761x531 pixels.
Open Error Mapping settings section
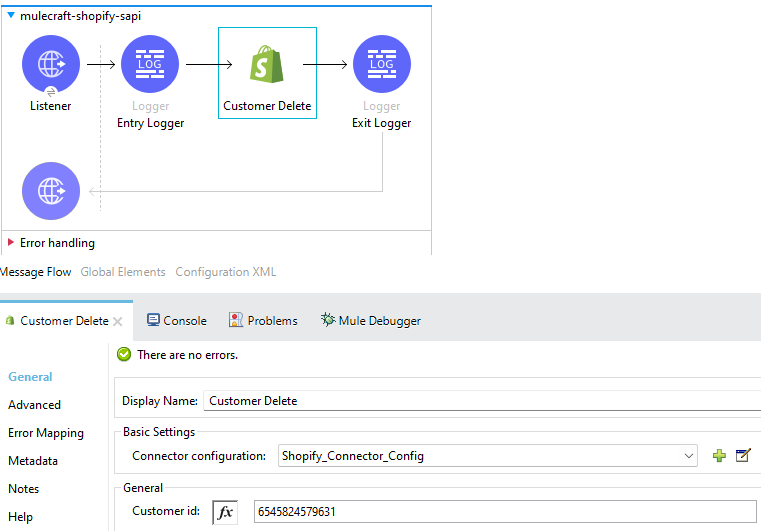(x=46, y=433)
